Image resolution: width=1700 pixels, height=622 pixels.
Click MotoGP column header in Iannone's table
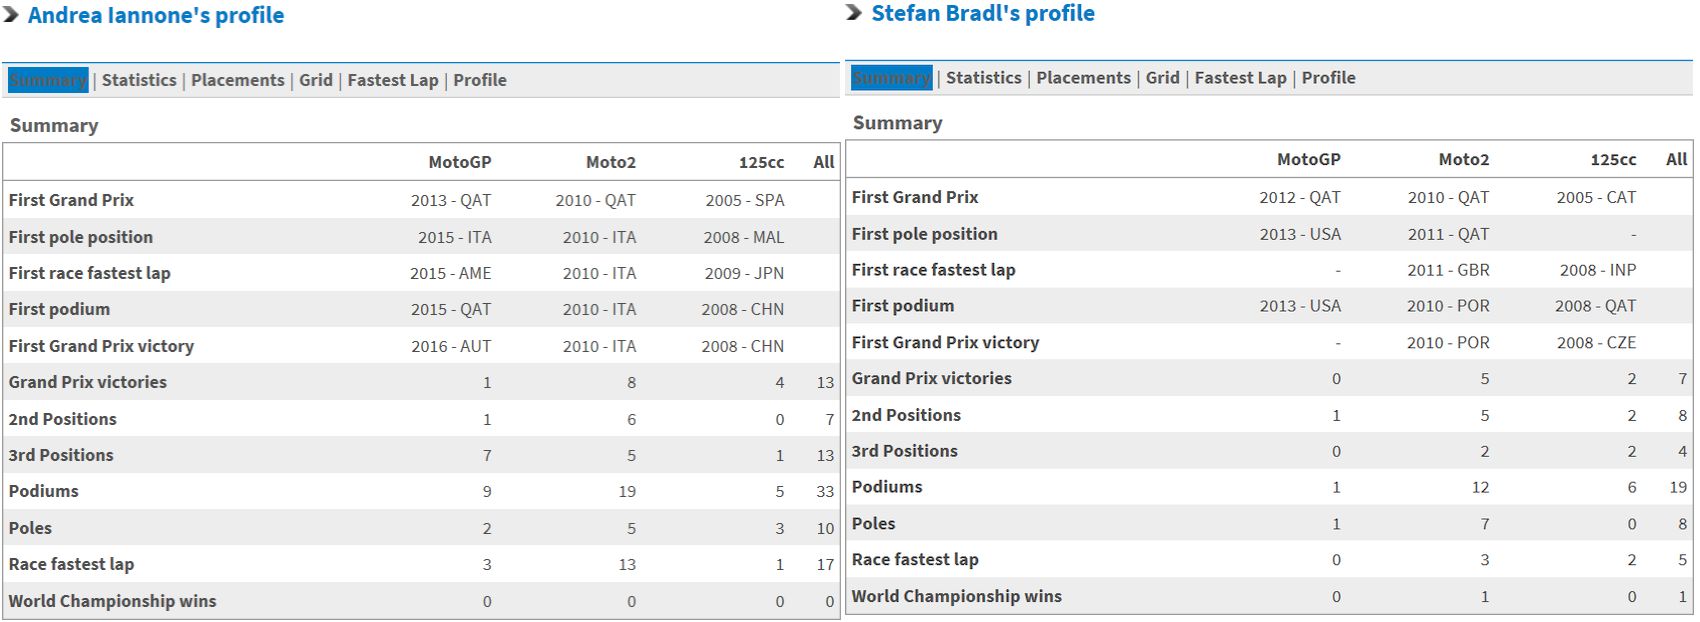pyautogui.click(x=460, y=162)
